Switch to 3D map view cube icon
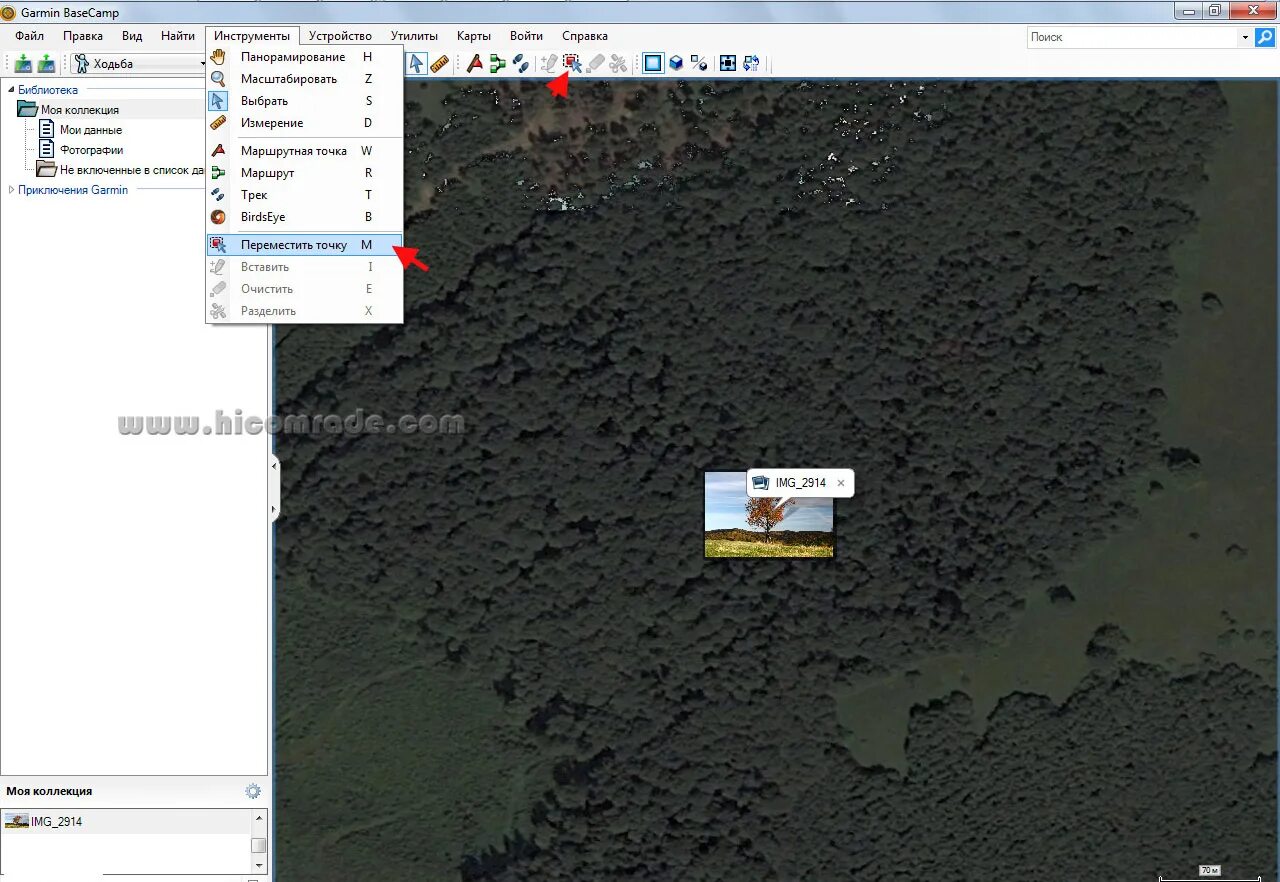This screenshot has height=882, width=1280. pos(677,64)
